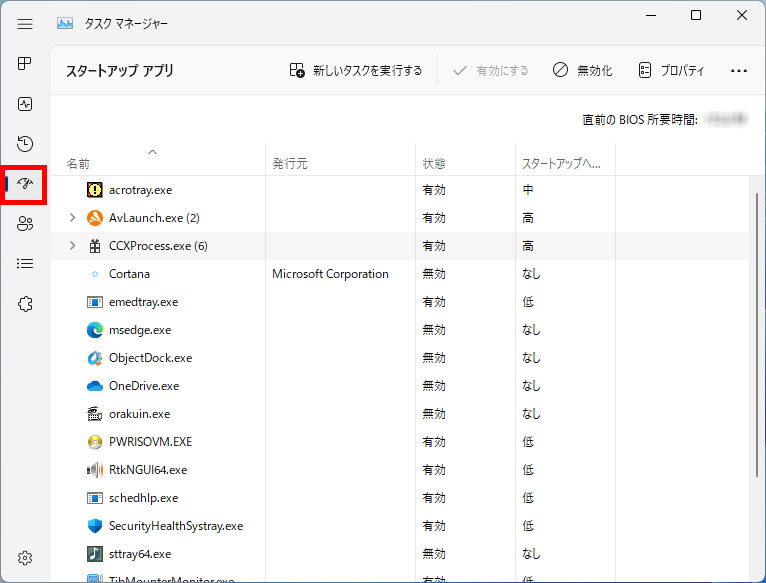Expand the CCXProcess.exe (6) group

72,246
